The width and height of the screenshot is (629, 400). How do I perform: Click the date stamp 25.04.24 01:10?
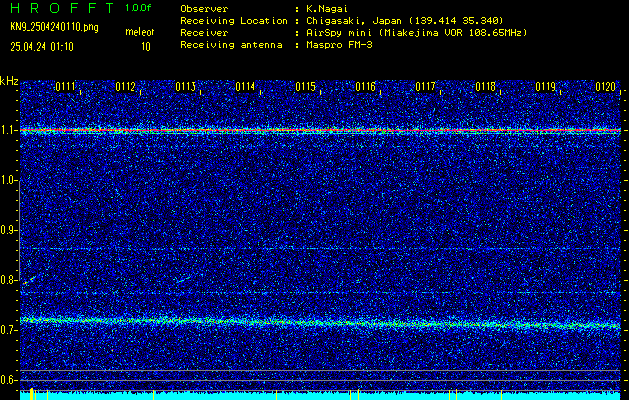point(42,47)
